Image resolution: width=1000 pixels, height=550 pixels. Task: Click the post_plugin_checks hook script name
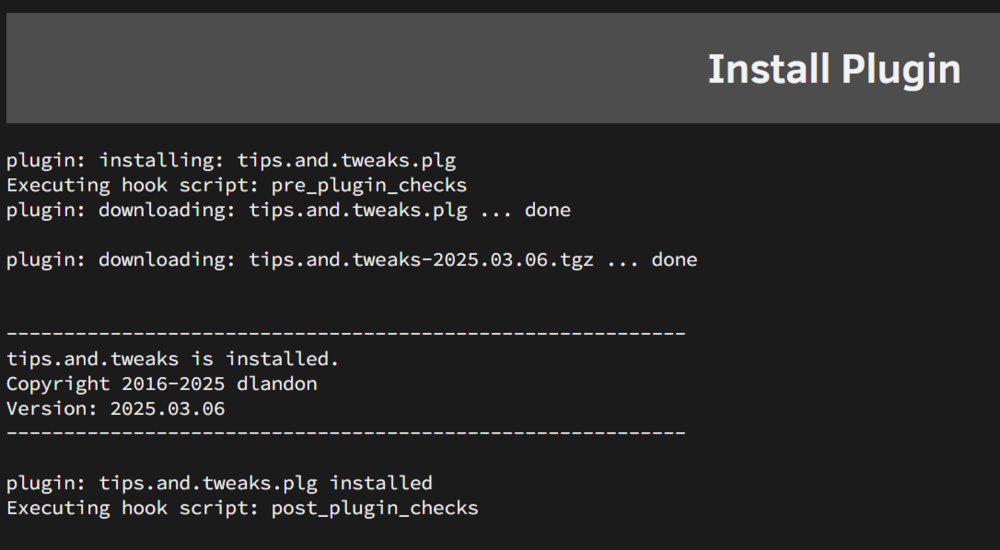[375, 508]
